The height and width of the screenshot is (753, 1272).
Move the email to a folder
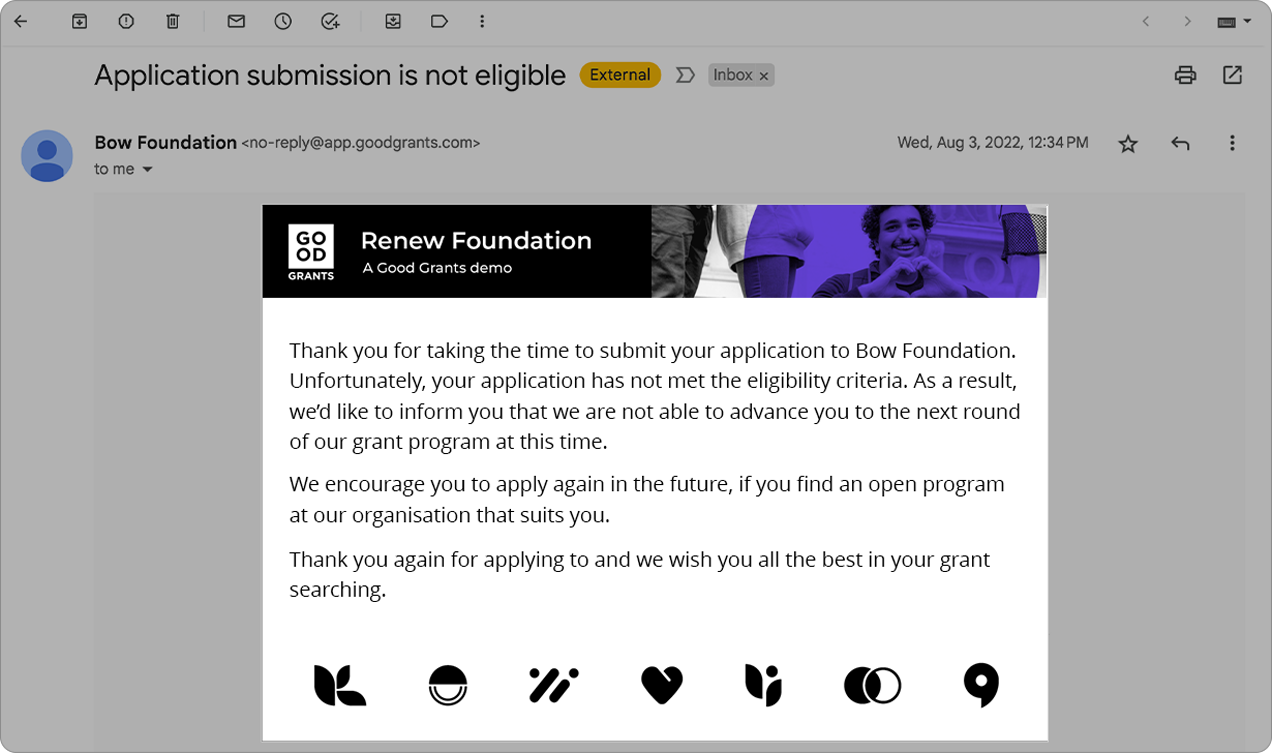(392, 21)
